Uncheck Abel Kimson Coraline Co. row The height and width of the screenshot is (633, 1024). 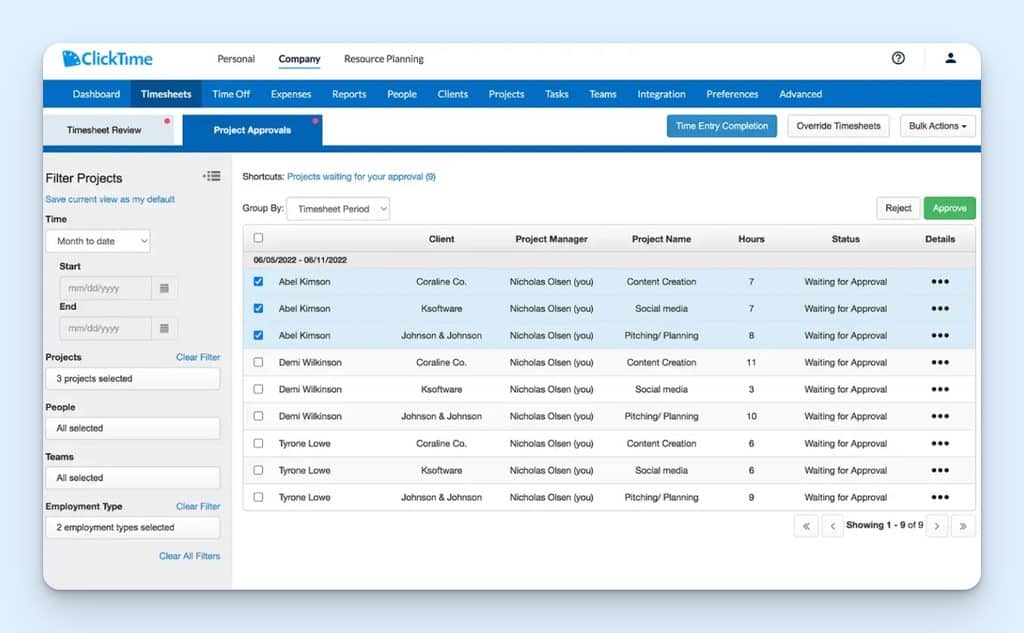pos(258,282)
